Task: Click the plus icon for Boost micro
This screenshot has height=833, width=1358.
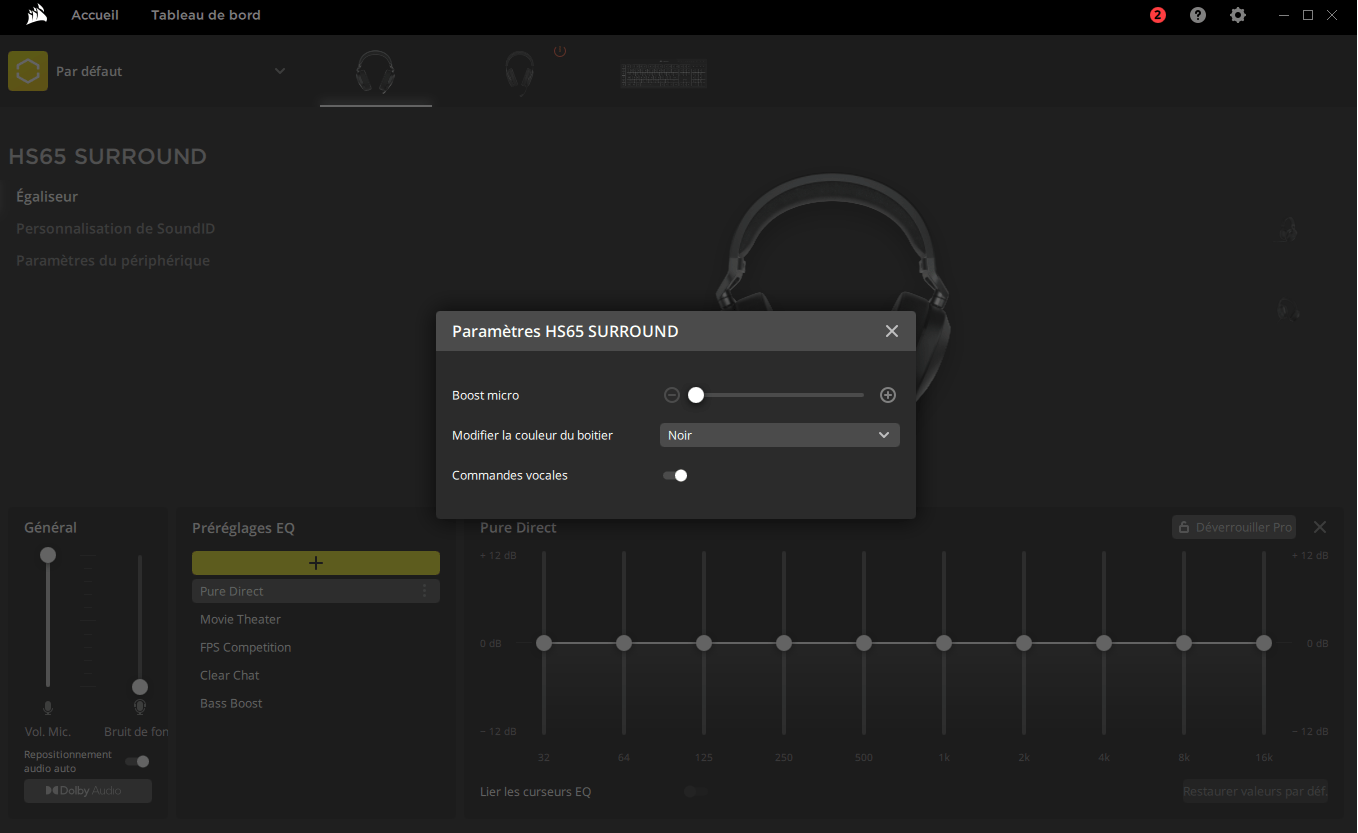Action: click(887, 395)
